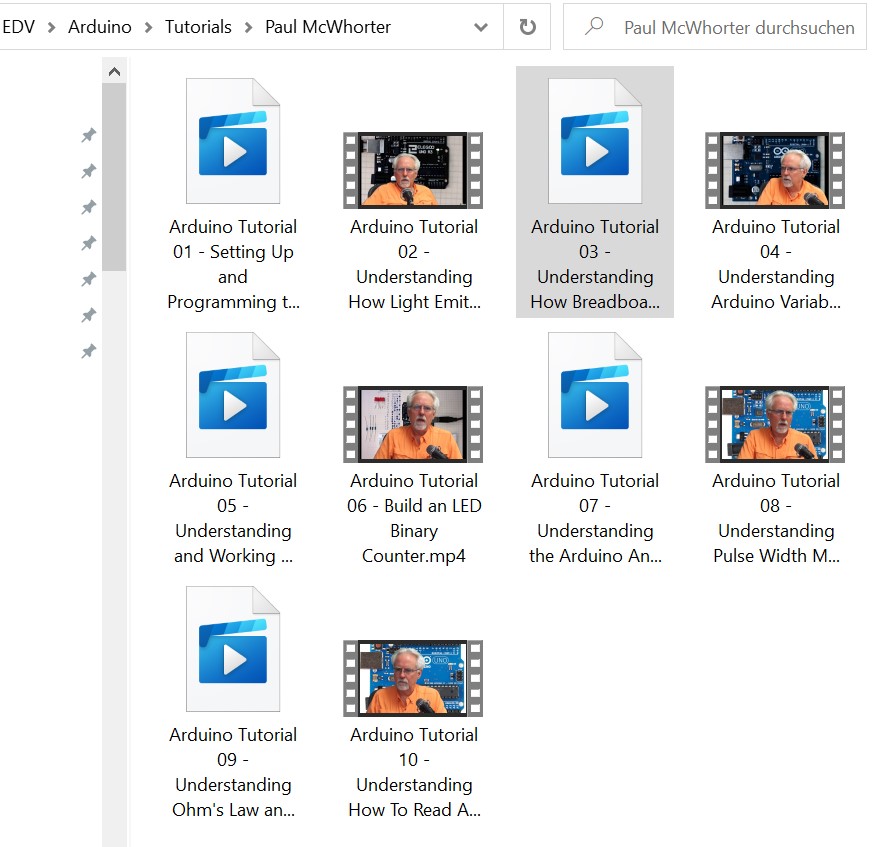
Task: Click the search magnifier icon
Action: [594, 26]
